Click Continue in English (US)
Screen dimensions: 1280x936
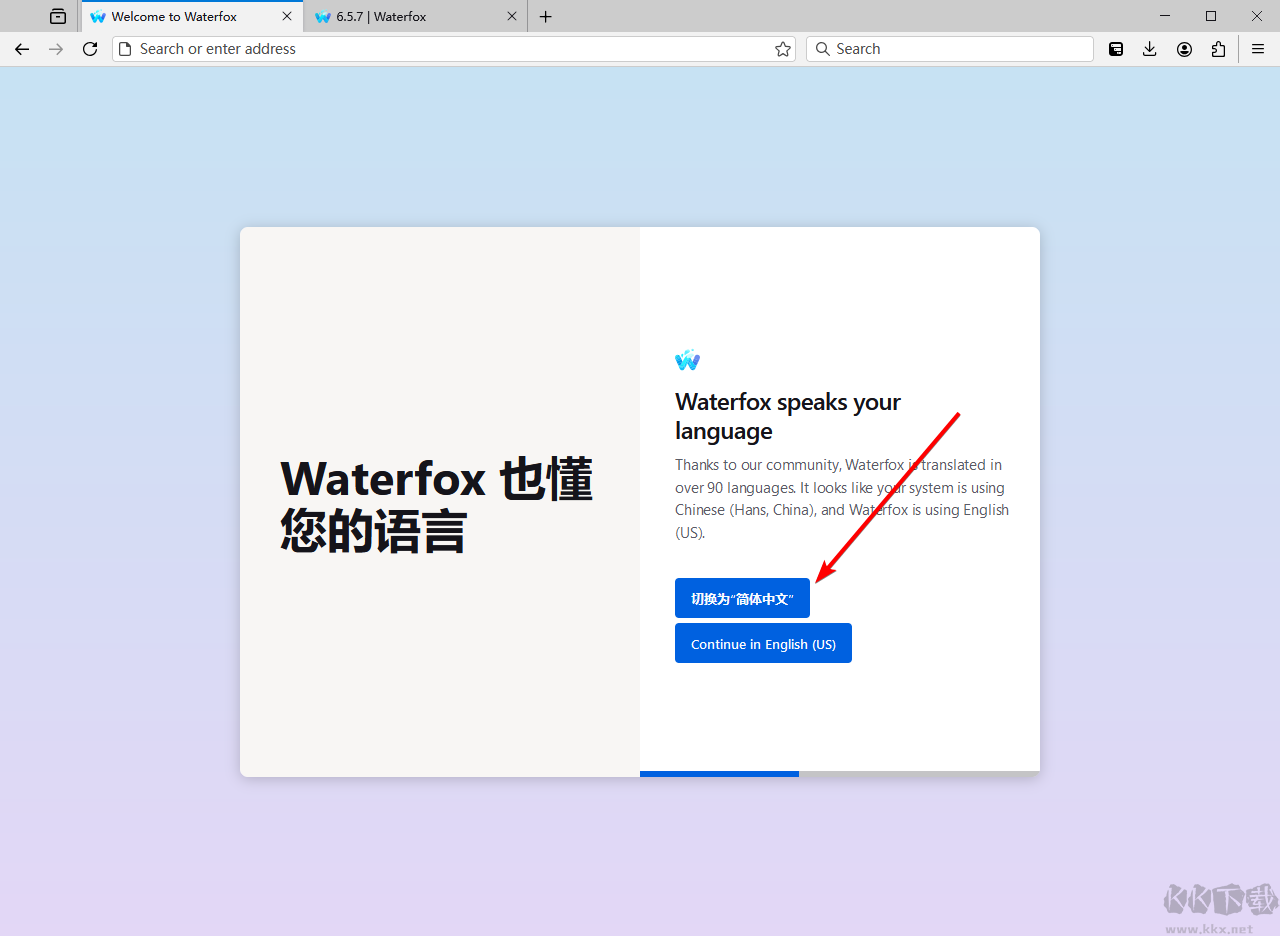pos(763,643)
